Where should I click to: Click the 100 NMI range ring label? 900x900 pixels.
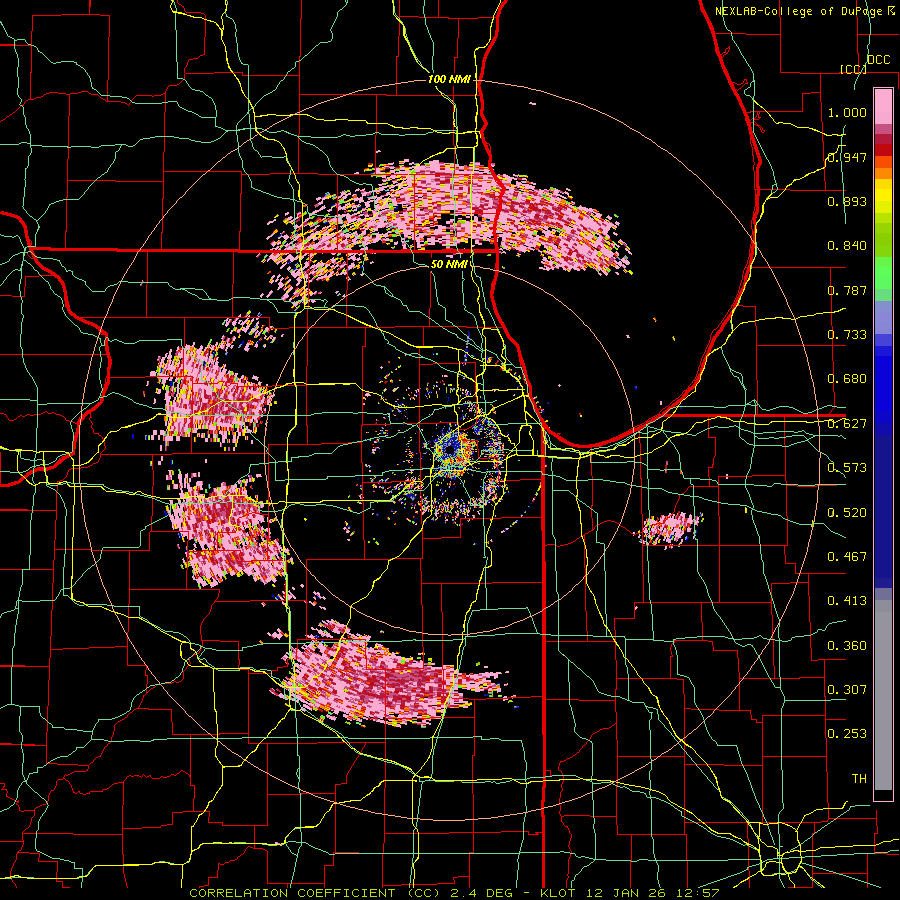(x=449, y=79)
